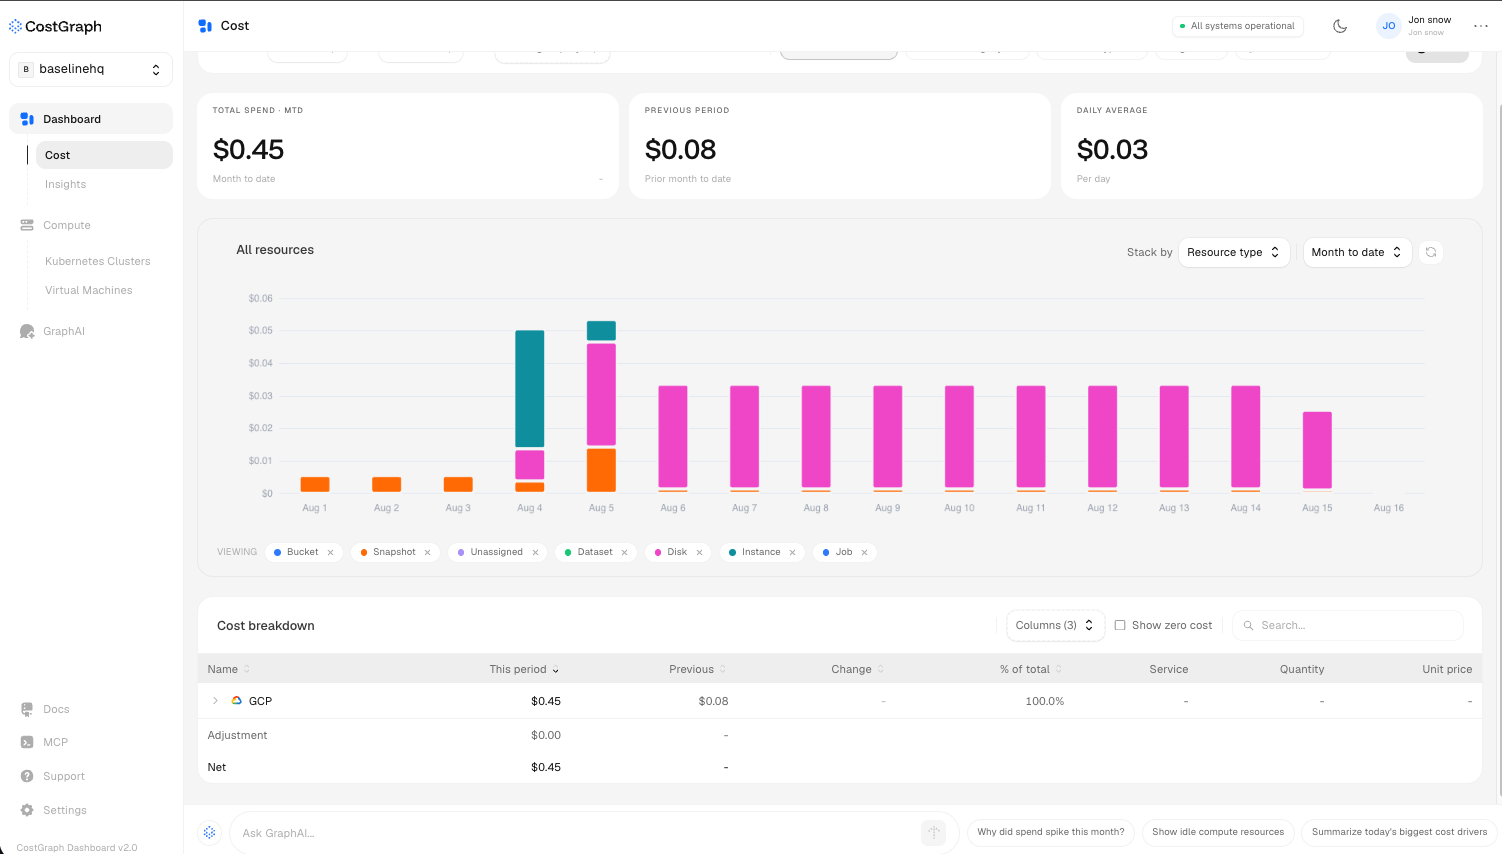Viewport: 1502px width, 854px height.
Task: Click 'Why did spend spike this month?'
Action: click(x=1051, y=832)
